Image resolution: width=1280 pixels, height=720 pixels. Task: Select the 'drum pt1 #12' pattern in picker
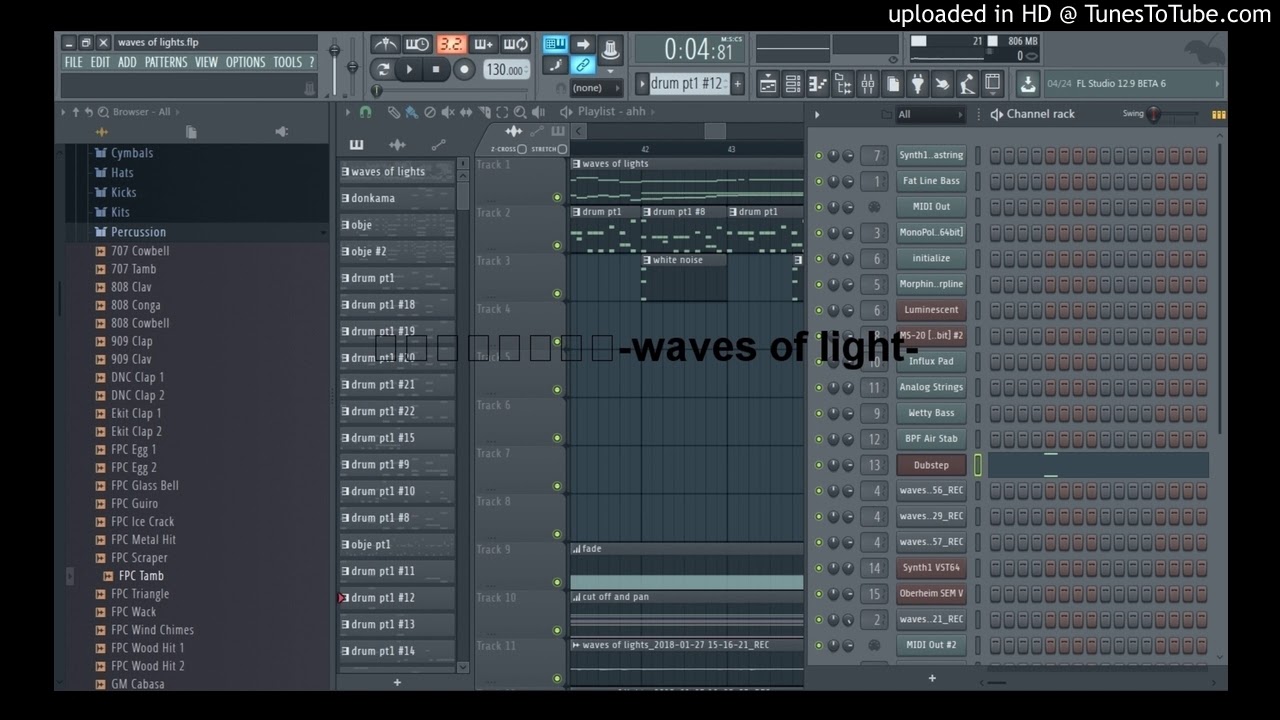click(397, 598)
